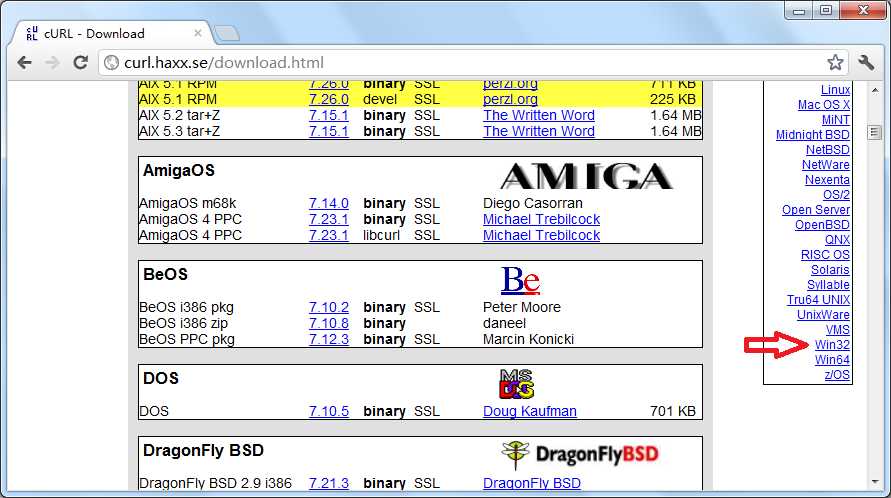Image resolution: width=891 pixels, height=498 pixels.
Task: Open RISC OS link in sidebar
Action: click(x=825, y=255)
